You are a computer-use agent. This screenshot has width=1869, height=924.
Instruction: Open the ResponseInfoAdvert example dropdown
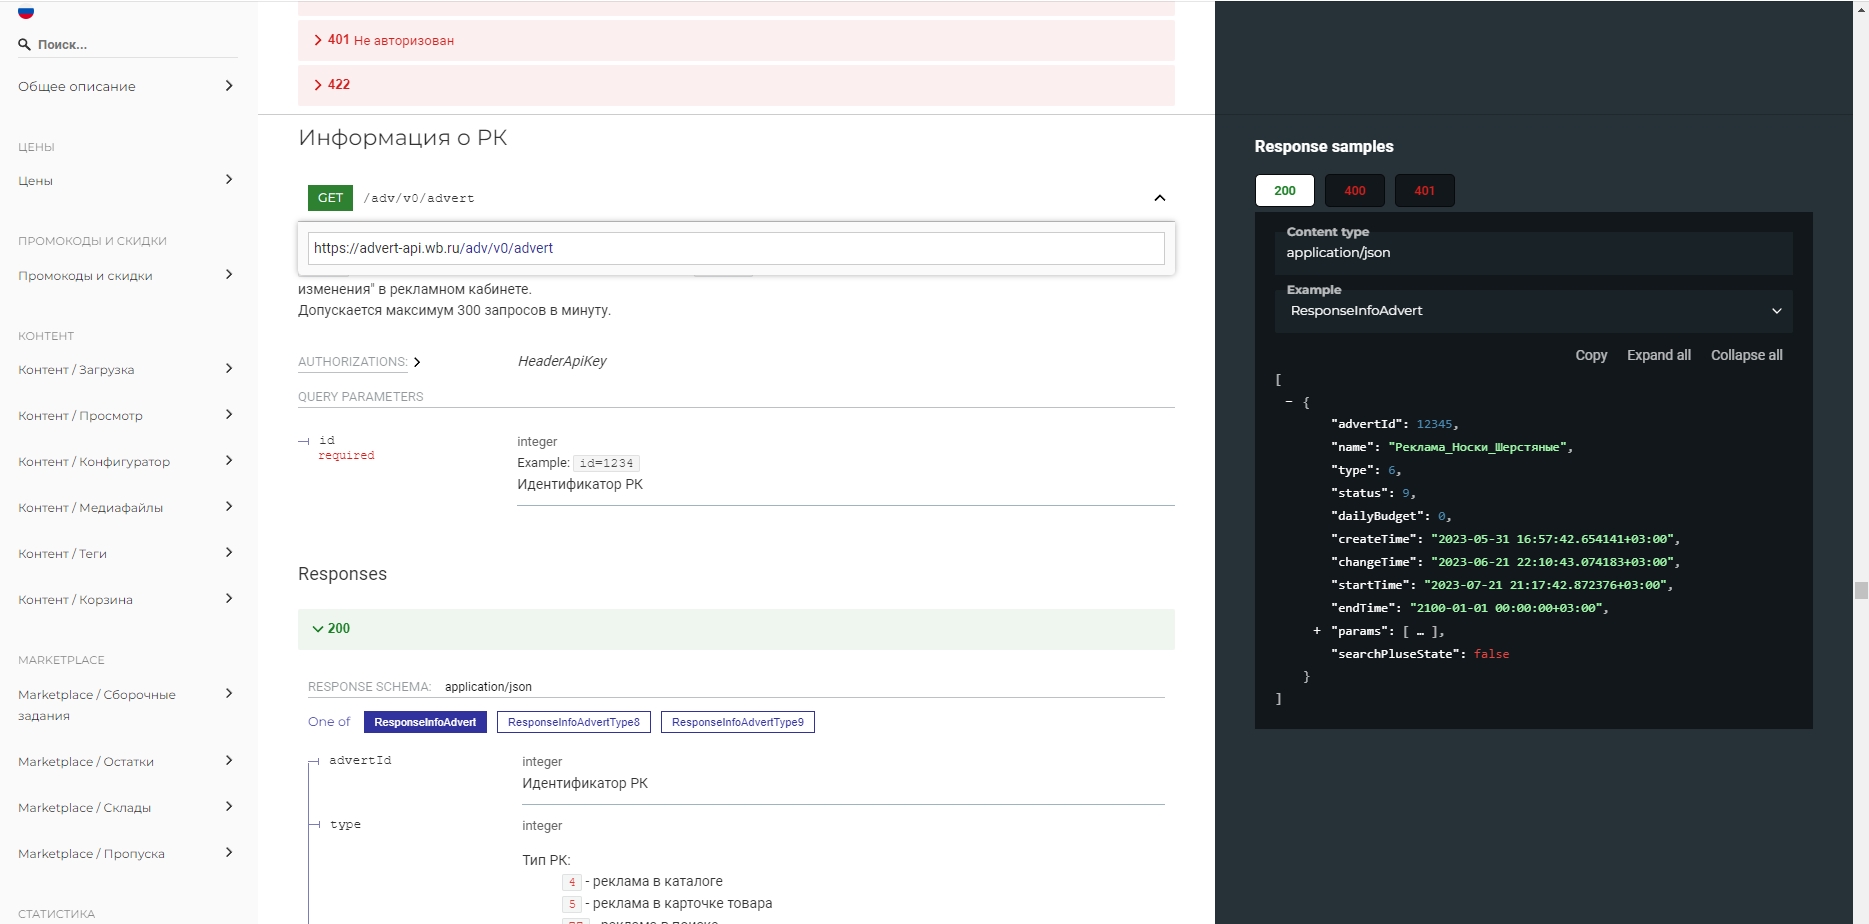(1532, 311)
